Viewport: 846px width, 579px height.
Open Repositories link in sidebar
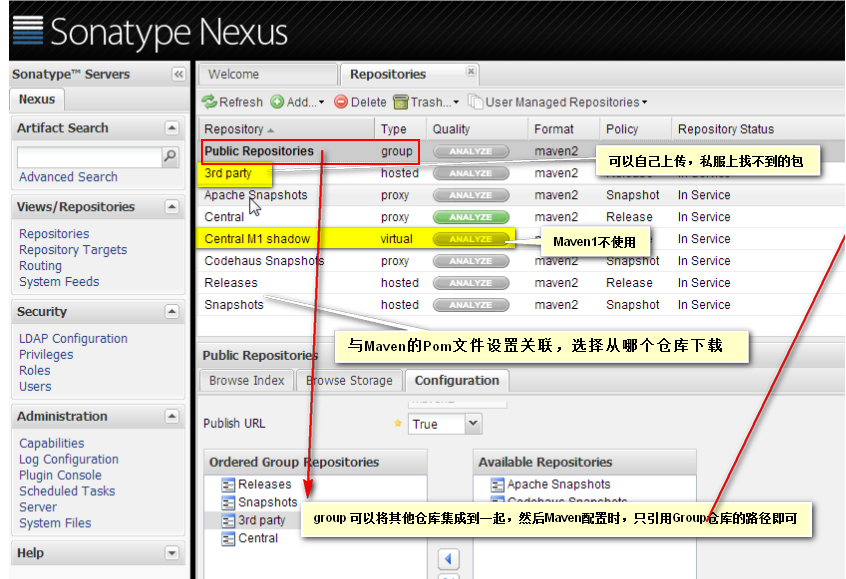(54, 234)
